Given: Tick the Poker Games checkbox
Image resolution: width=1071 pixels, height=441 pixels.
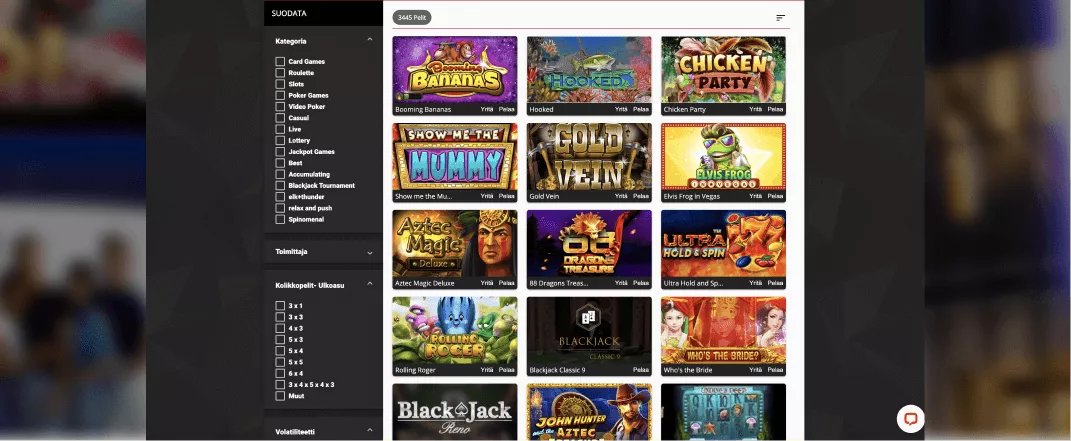Looking at the screenshot, I should click(x=280, y=96).
